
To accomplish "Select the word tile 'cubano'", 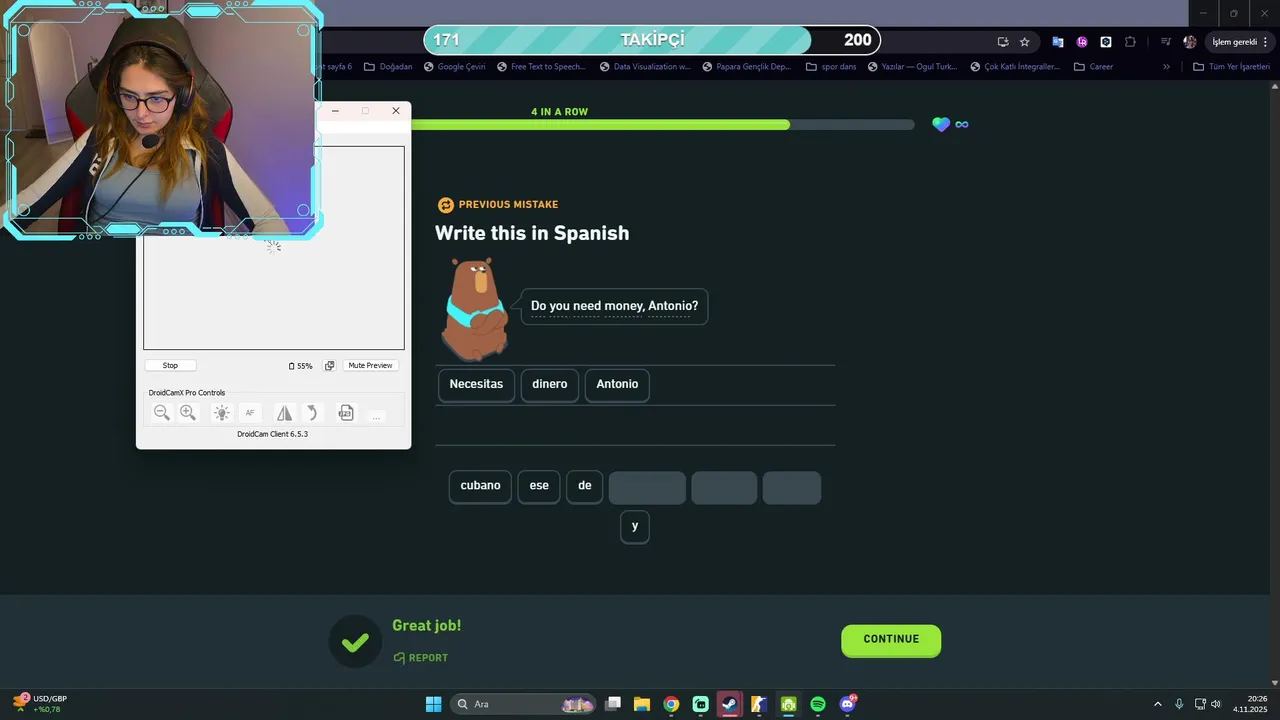I will (480, 486).
